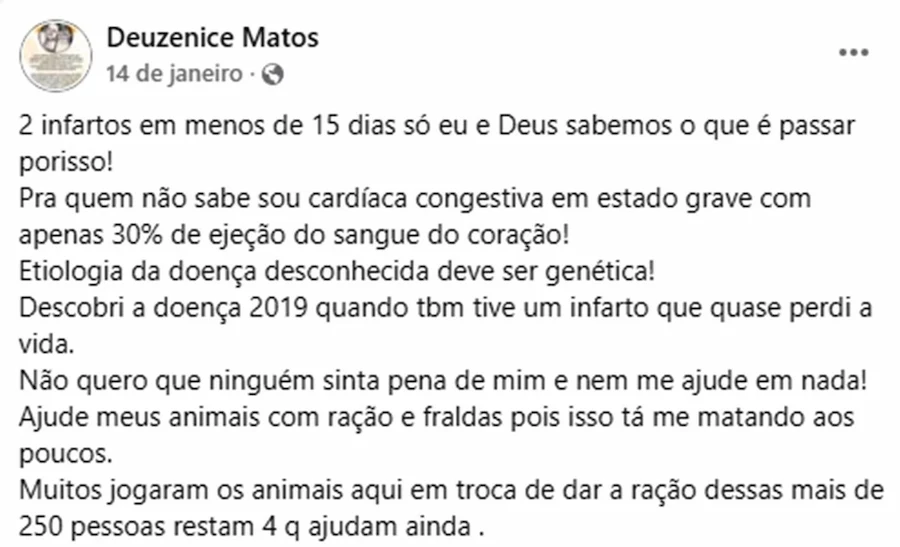The image size is (900, 547).
Task: Click the word 'porisso!' in the post
Action: (66, 162)
